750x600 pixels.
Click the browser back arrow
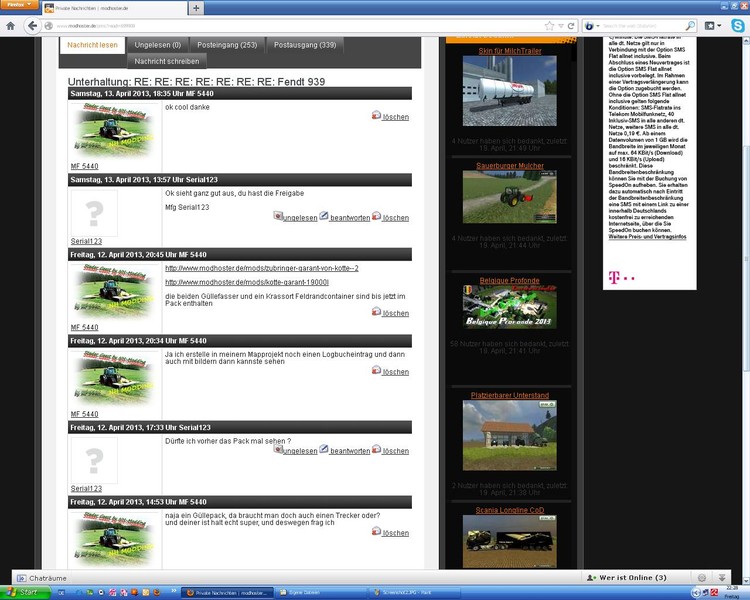pos(32,26)
